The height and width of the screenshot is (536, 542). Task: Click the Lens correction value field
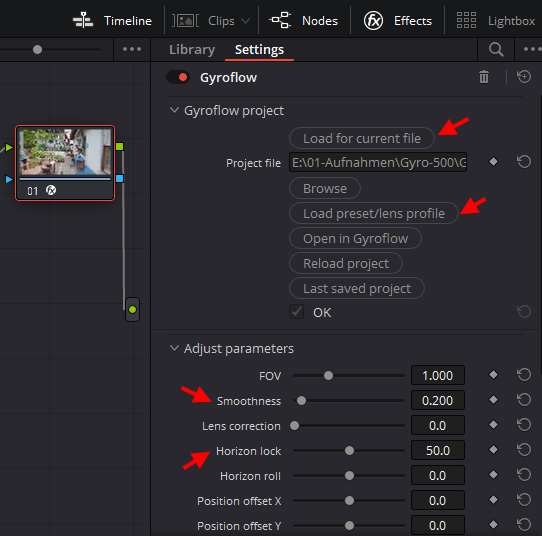click(438, 425)
